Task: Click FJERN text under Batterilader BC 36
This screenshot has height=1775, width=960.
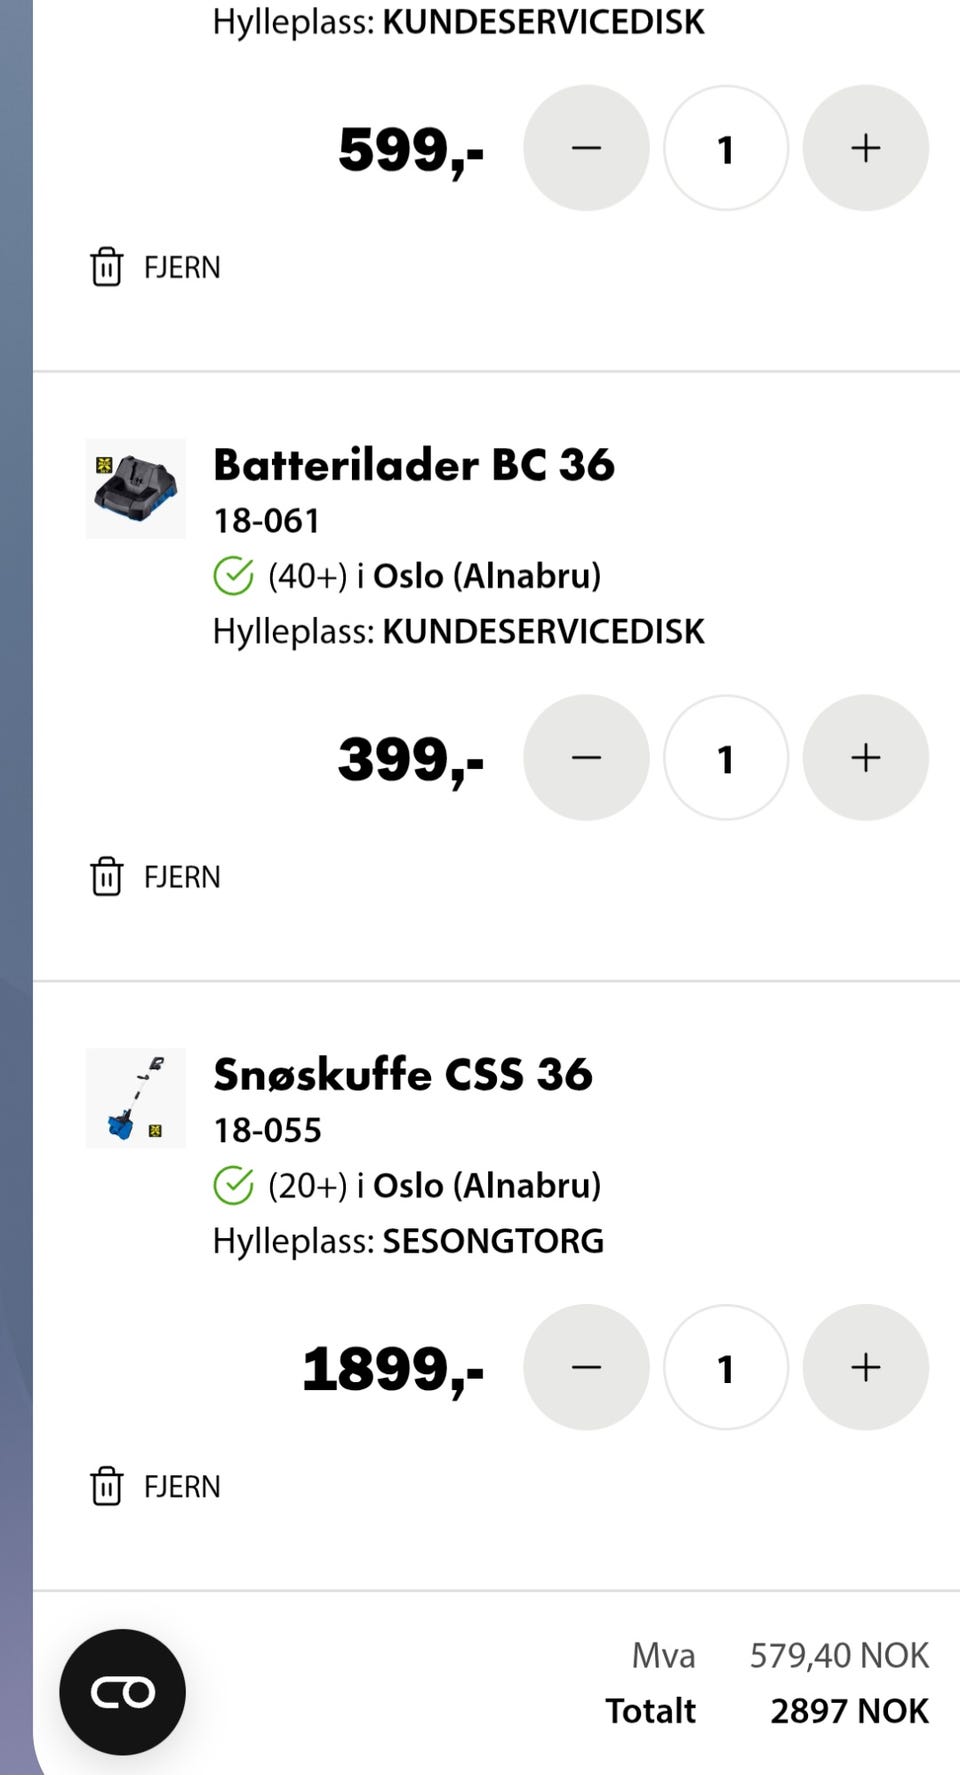Action: click(182, 877)
